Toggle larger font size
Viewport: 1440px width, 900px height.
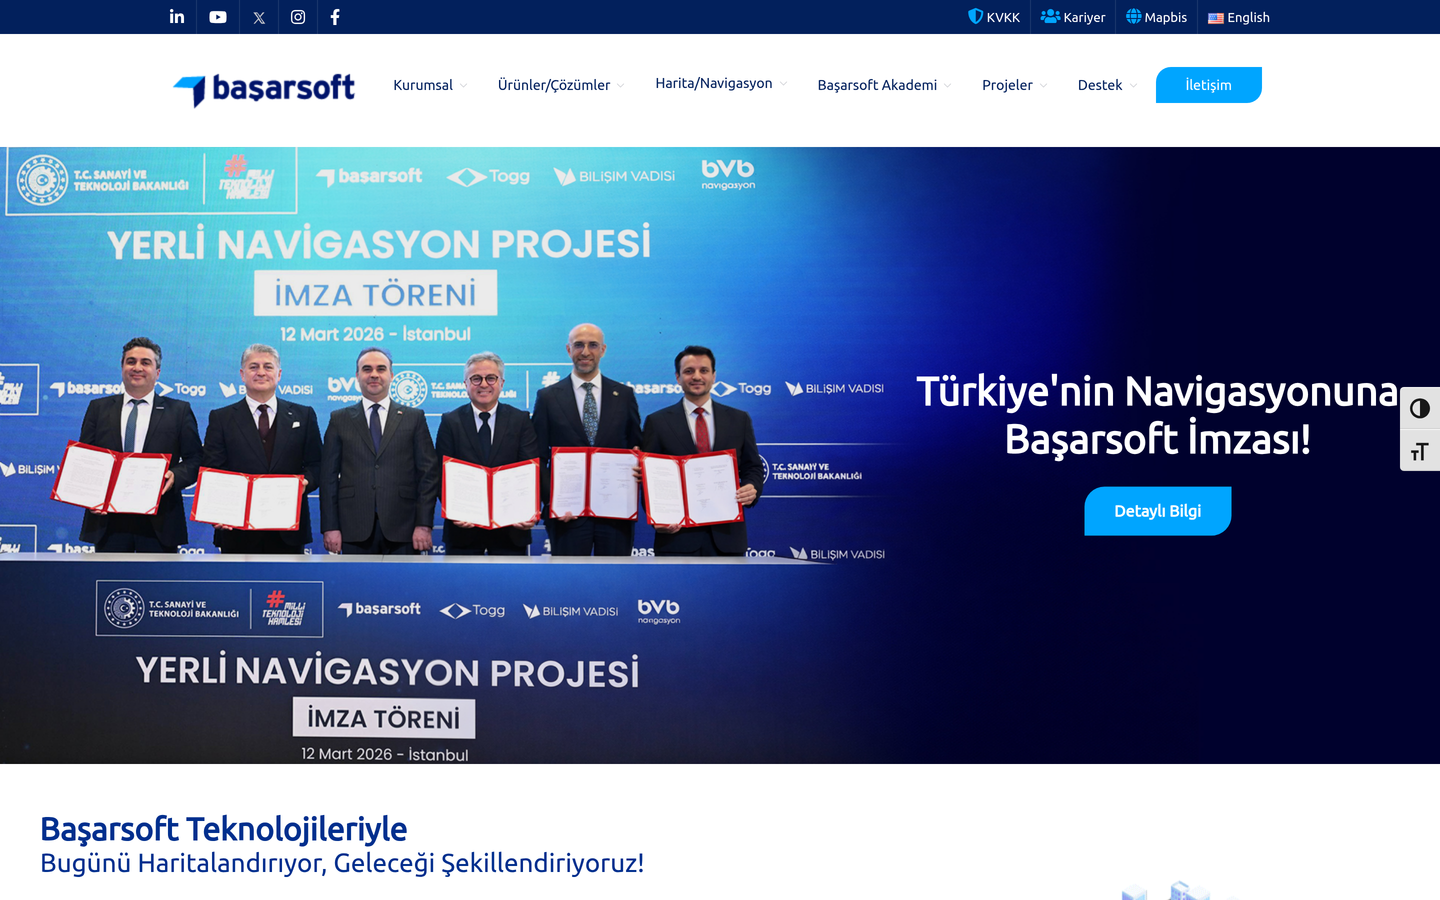click(x=1420, y=451)
